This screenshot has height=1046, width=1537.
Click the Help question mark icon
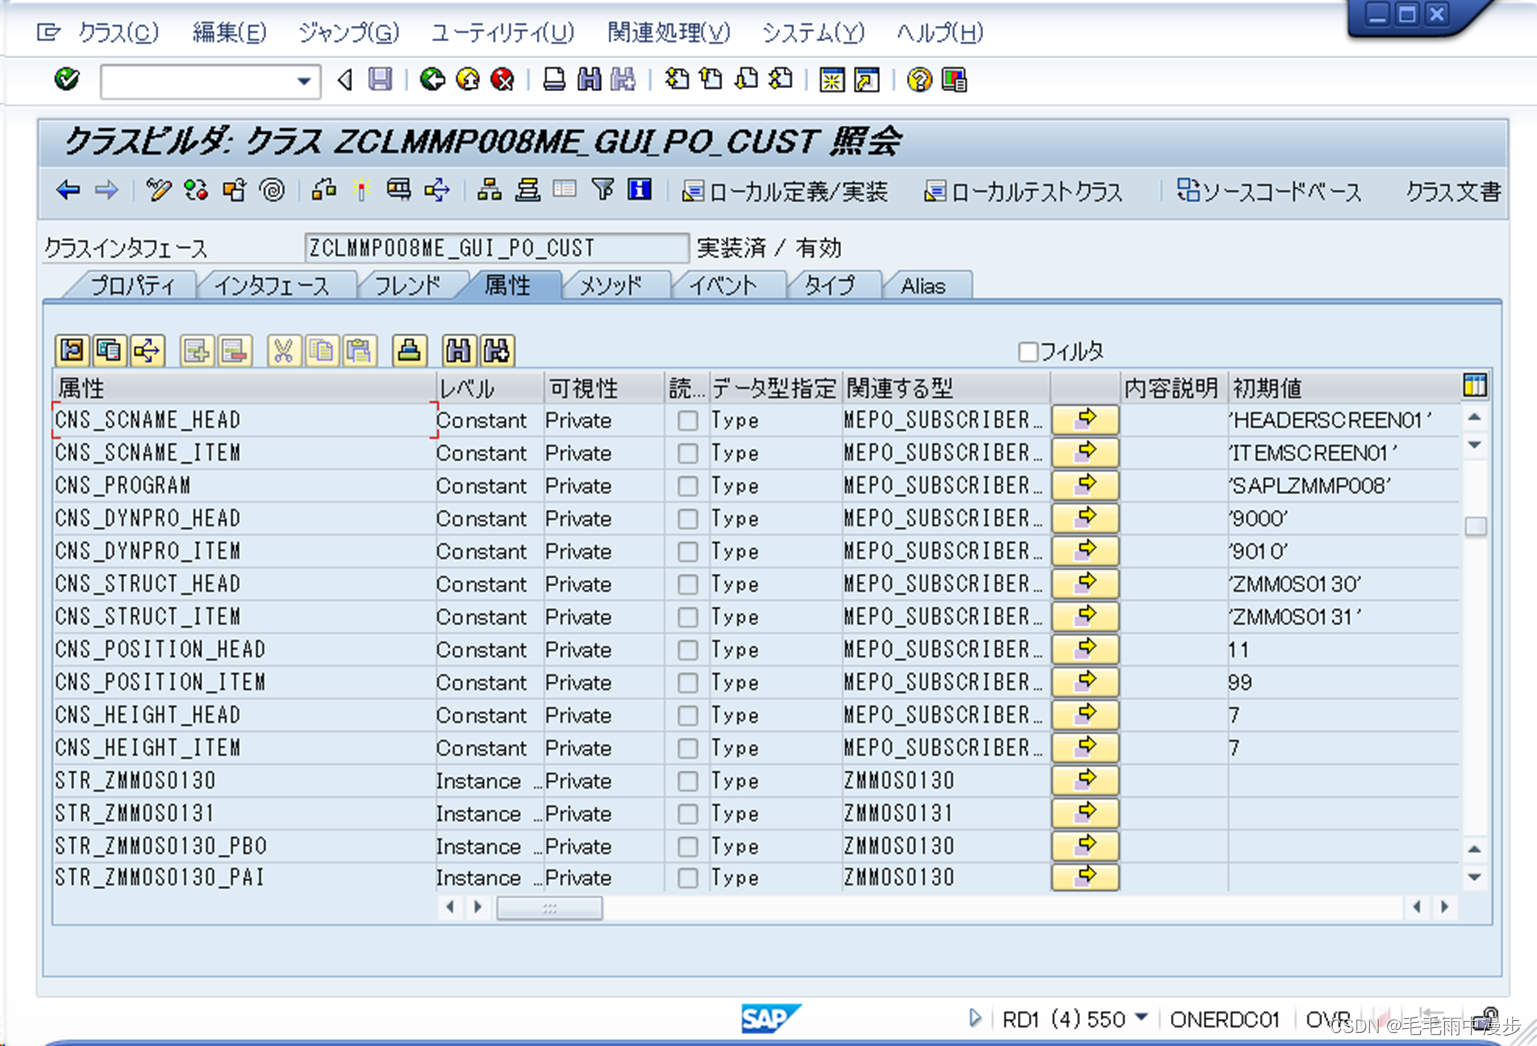(x=919, y=79)
